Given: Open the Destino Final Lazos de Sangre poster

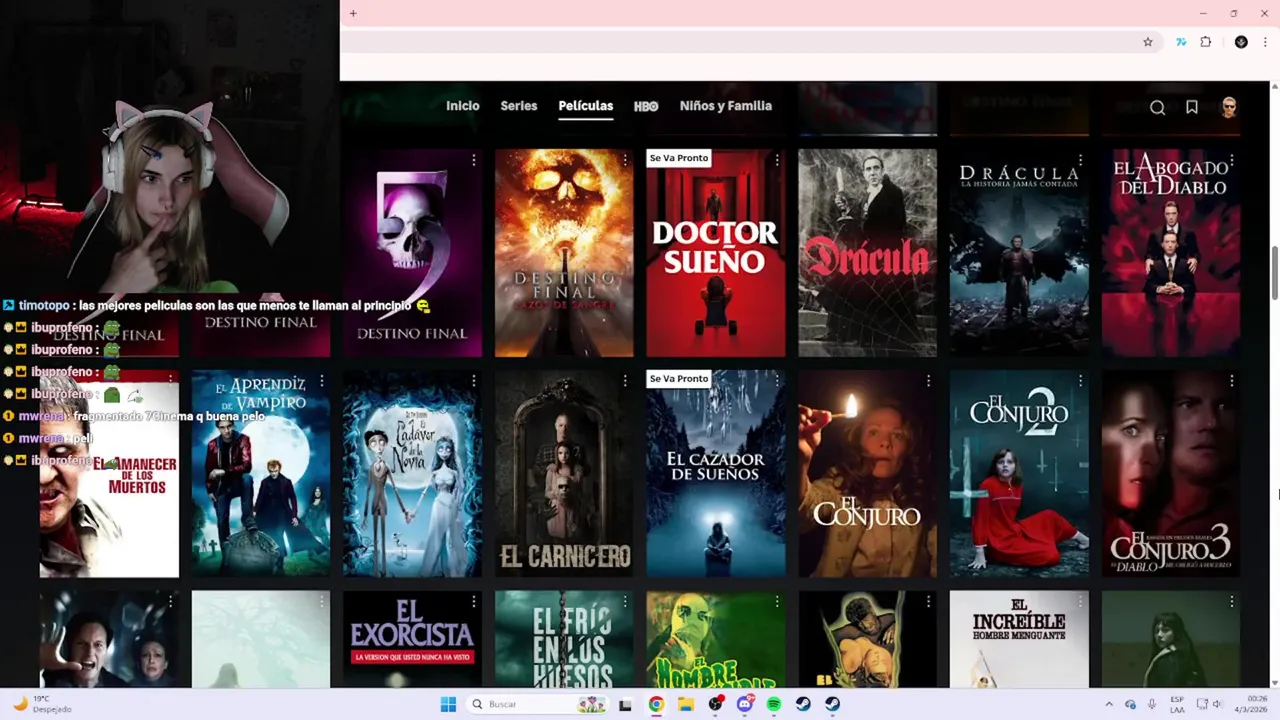Looking at the screenshot, I should tap(564, 253).
